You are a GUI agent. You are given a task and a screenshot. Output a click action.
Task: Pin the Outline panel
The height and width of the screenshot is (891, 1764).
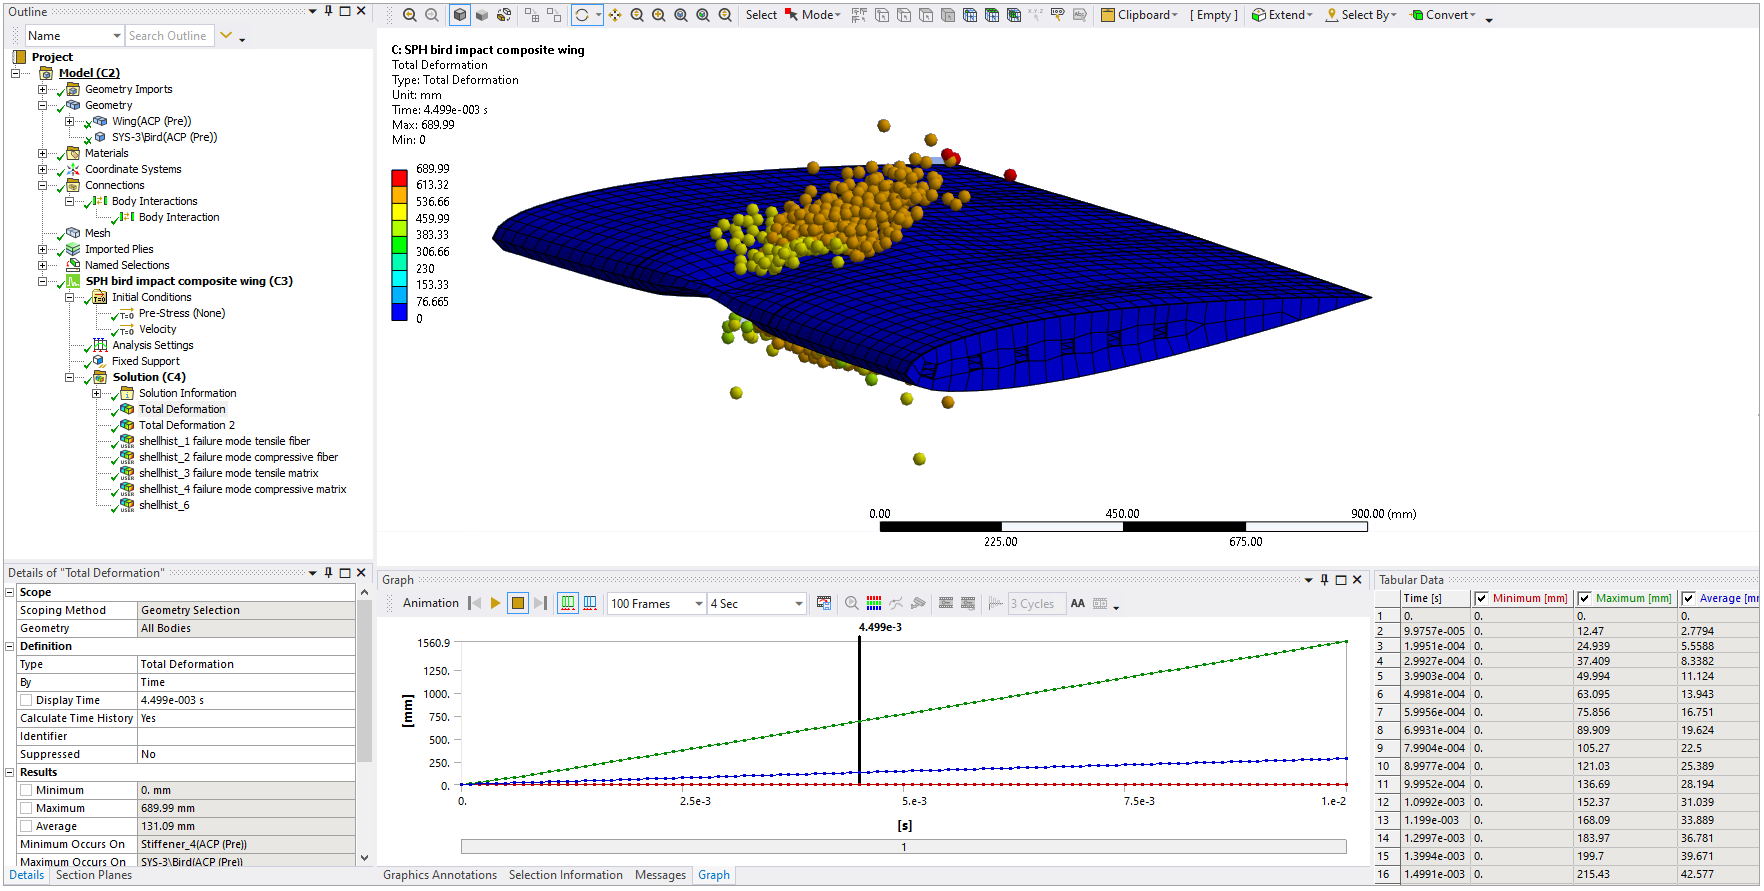click(328, 11)
